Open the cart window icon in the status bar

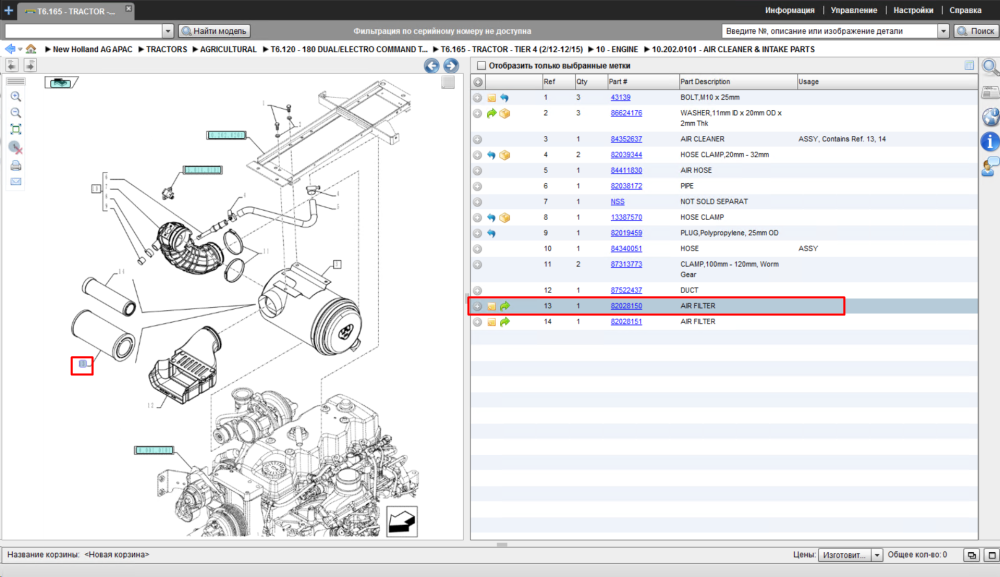pos(971,555)
